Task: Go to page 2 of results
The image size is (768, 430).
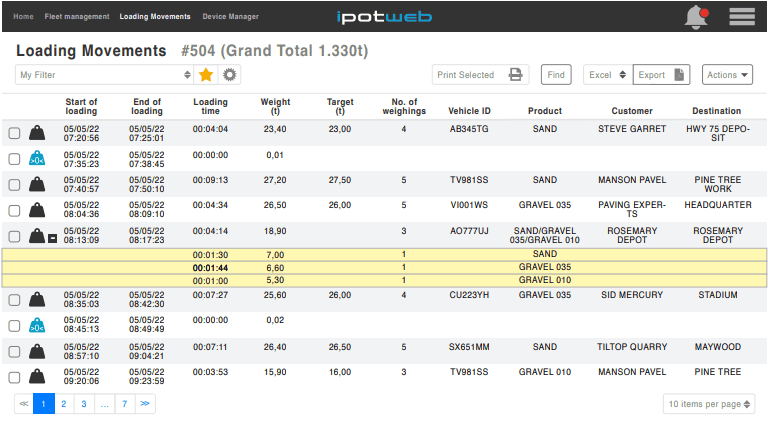Action: tap(63, 404)
